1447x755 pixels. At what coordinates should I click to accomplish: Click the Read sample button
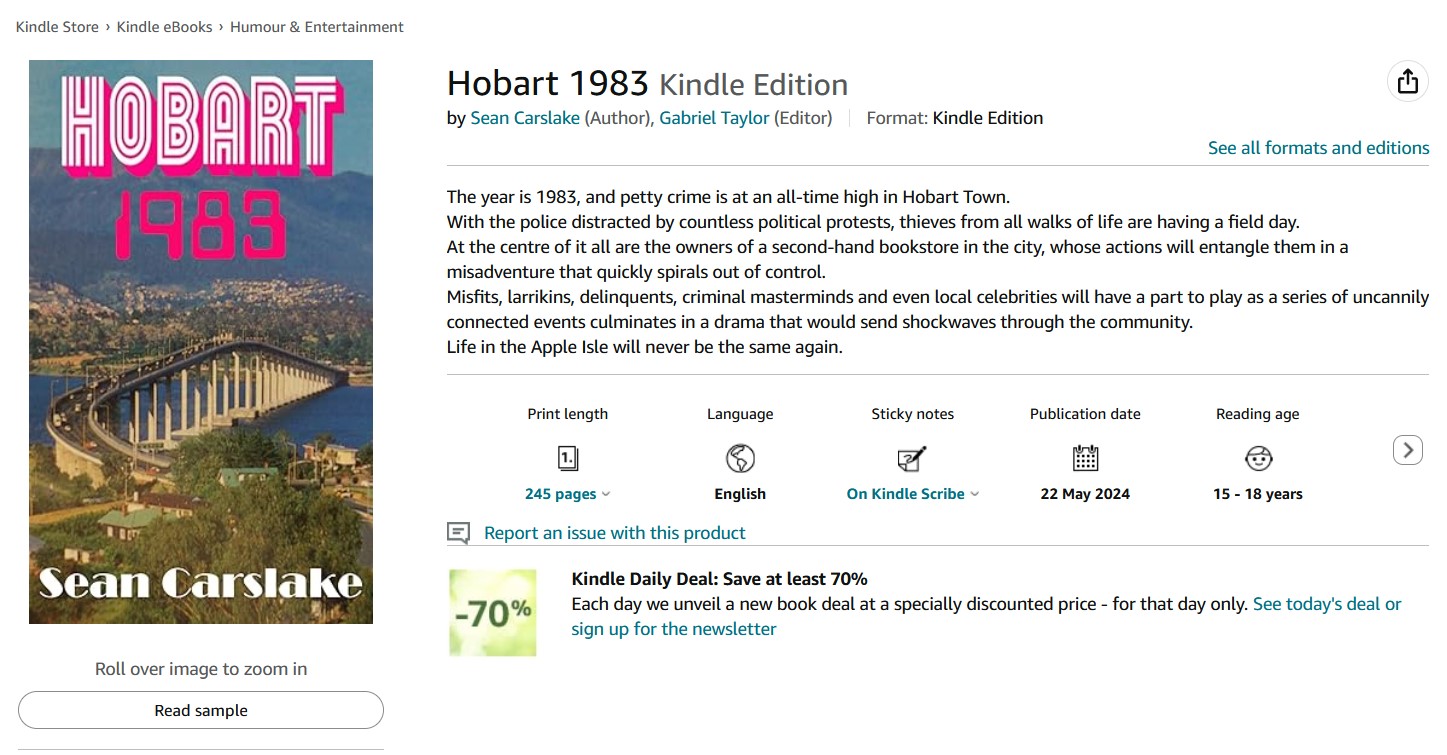pyautogui.click(x=200, y=710)
